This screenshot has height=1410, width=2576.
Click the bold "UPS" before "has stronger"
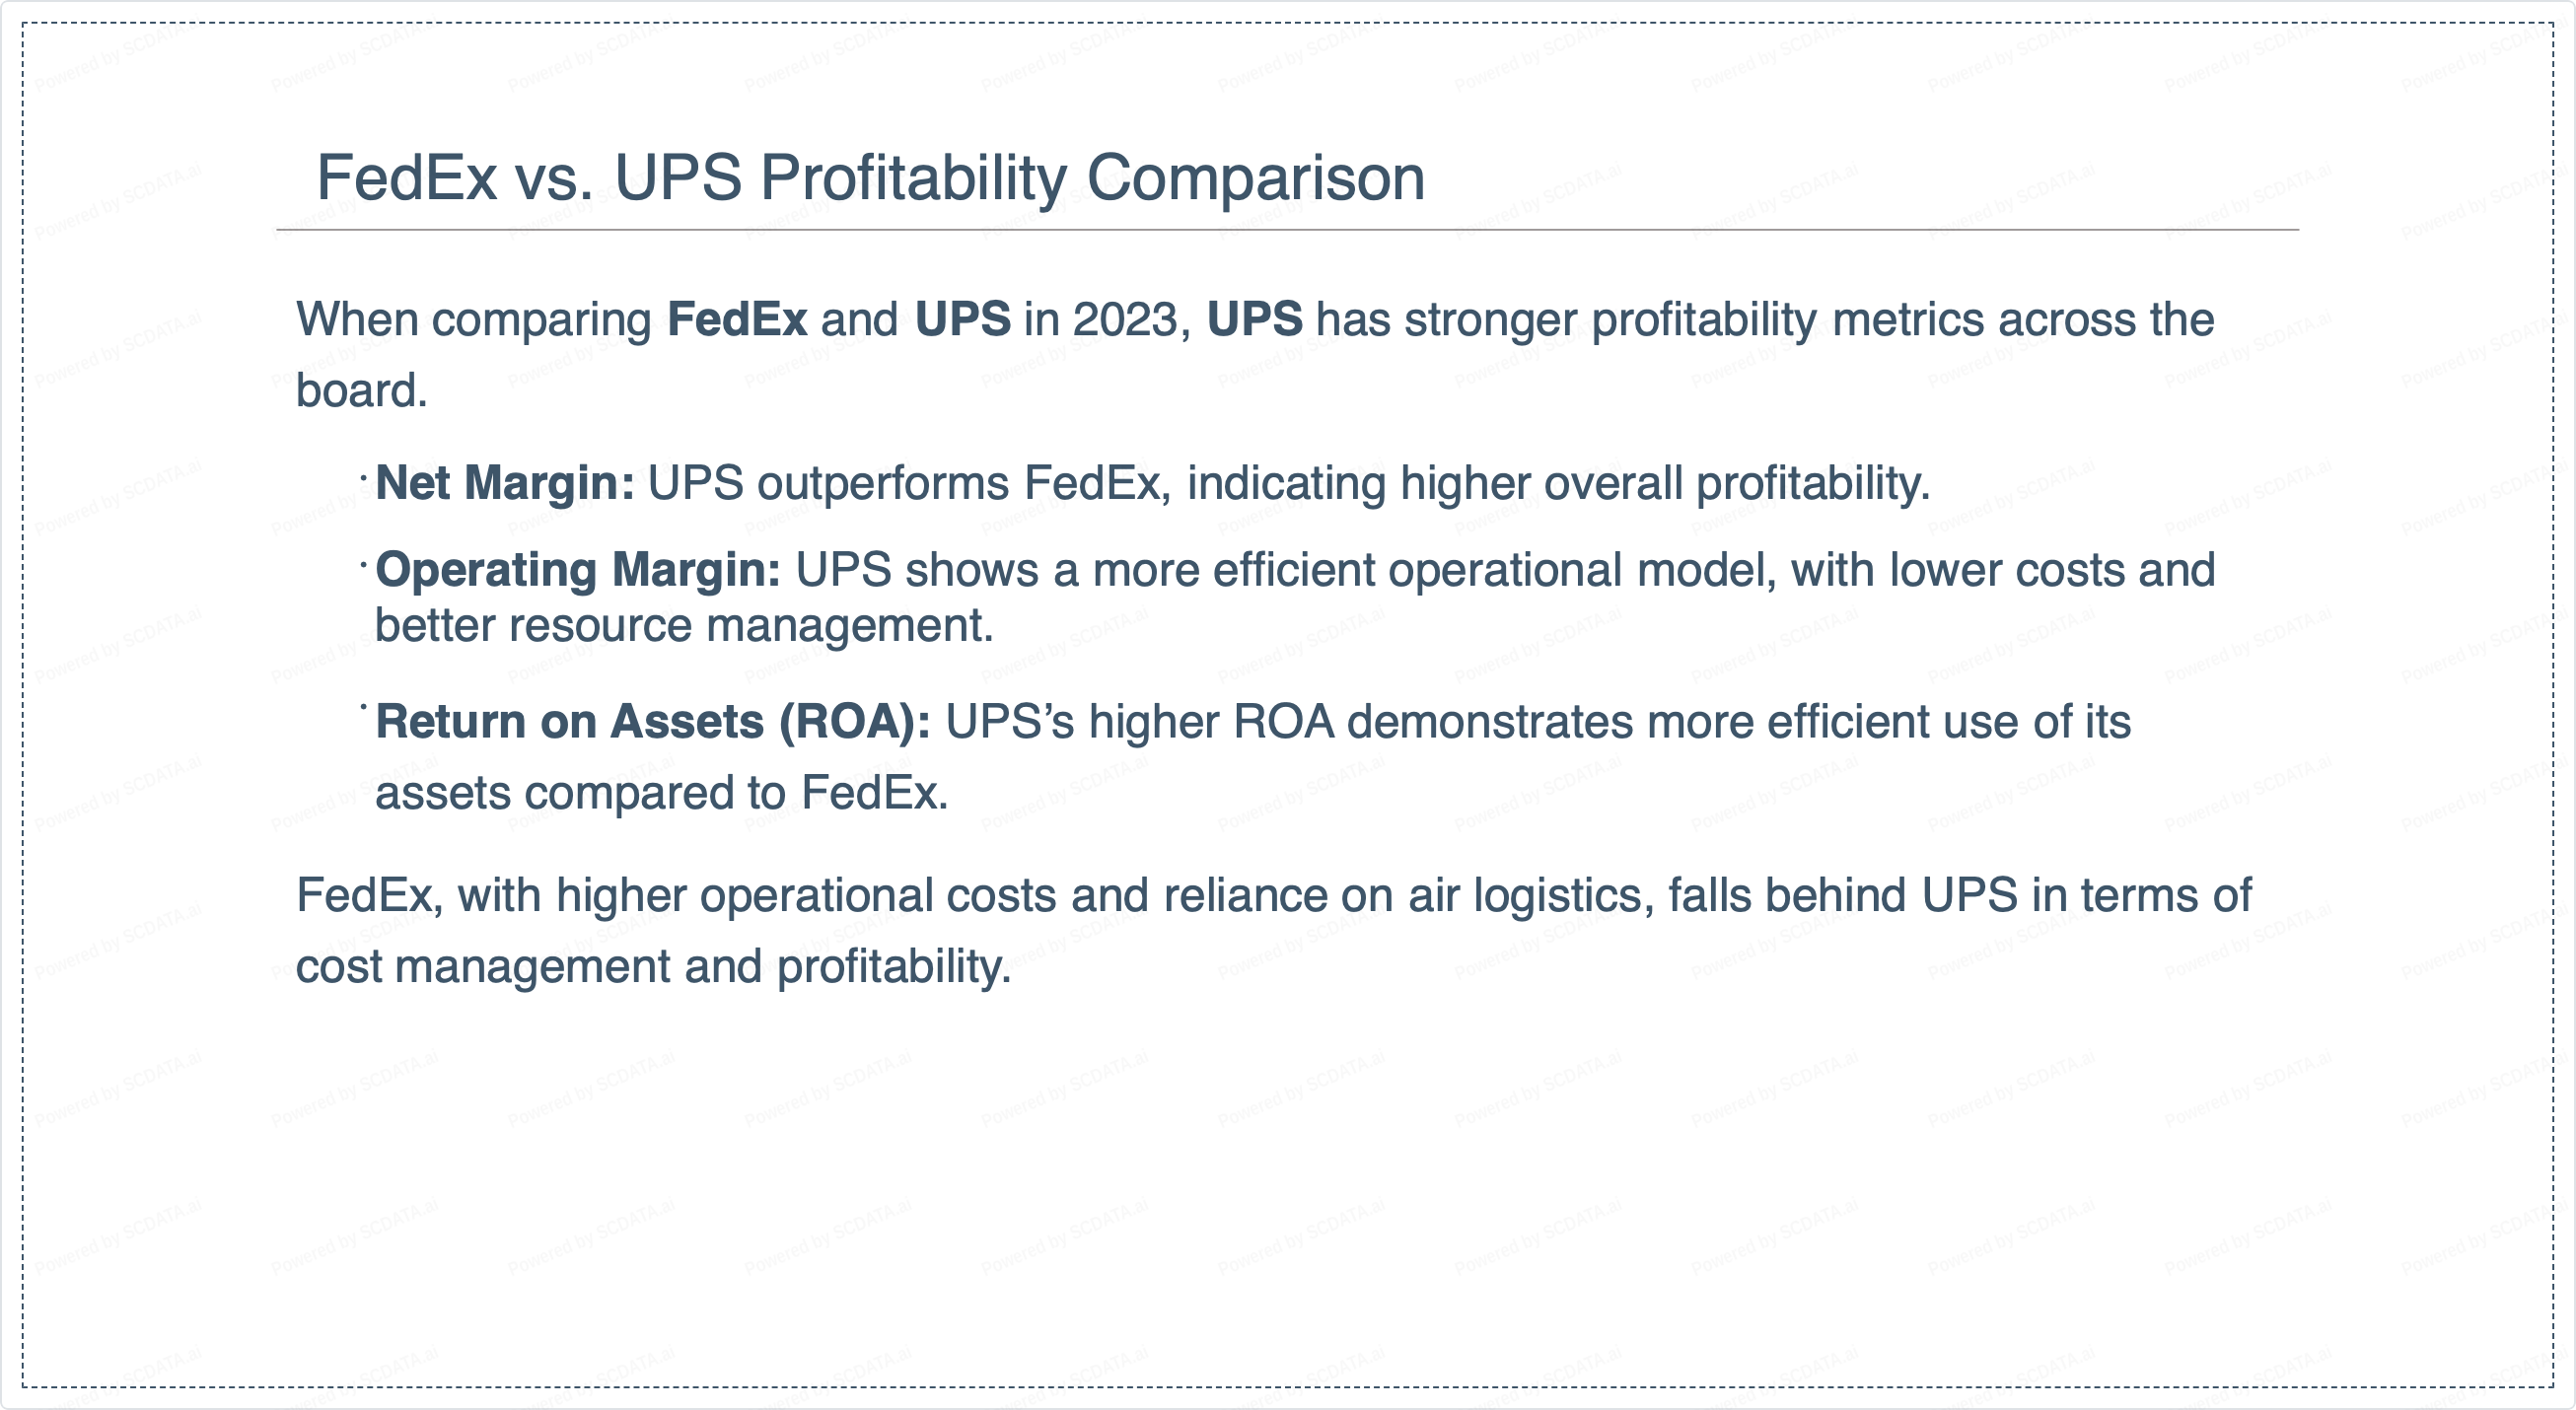(1254, 320)
